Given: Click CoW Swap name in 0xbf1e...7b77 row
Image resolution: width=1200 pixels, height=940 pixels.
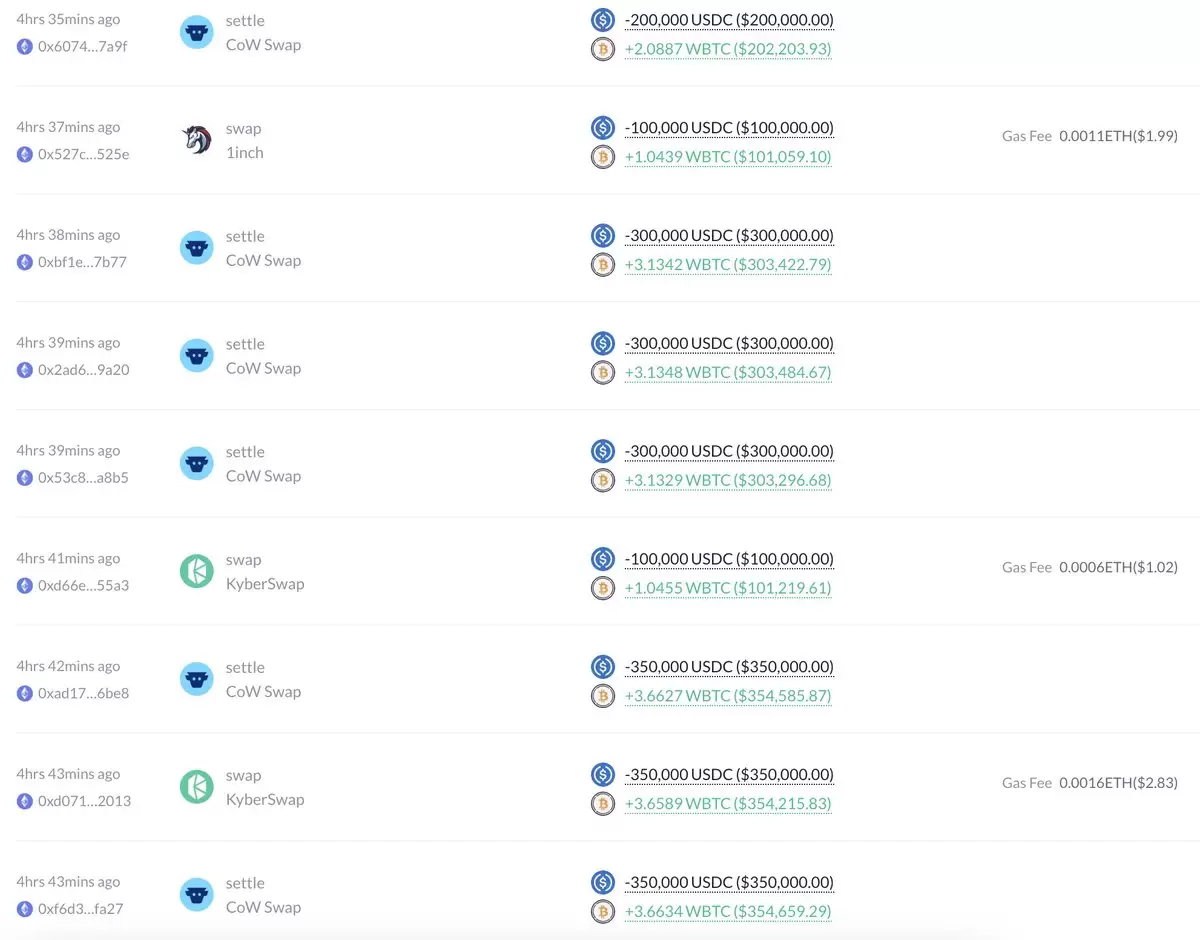Looking at the screenshot, I should [x=263, y=261].
